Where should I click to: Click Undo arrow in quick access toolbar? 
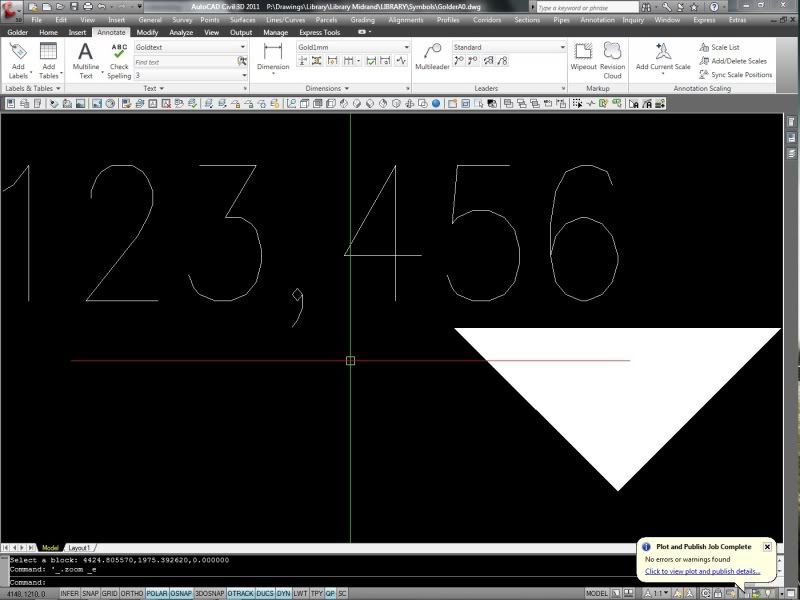click(102, 7)
